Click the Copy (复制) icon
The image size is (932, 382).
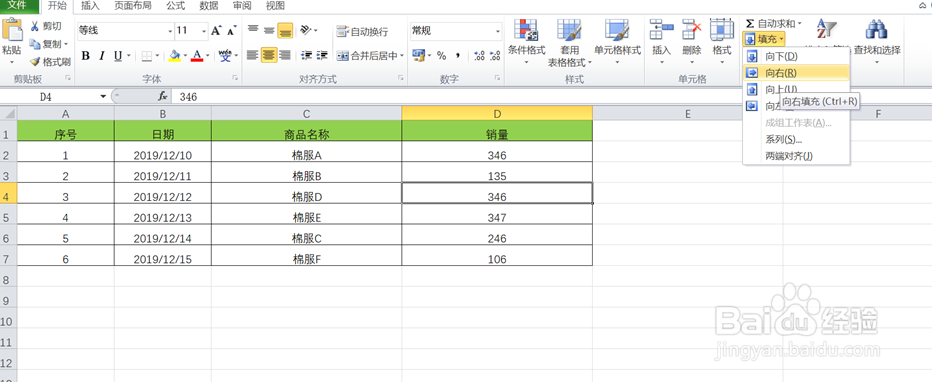point(34,44)
